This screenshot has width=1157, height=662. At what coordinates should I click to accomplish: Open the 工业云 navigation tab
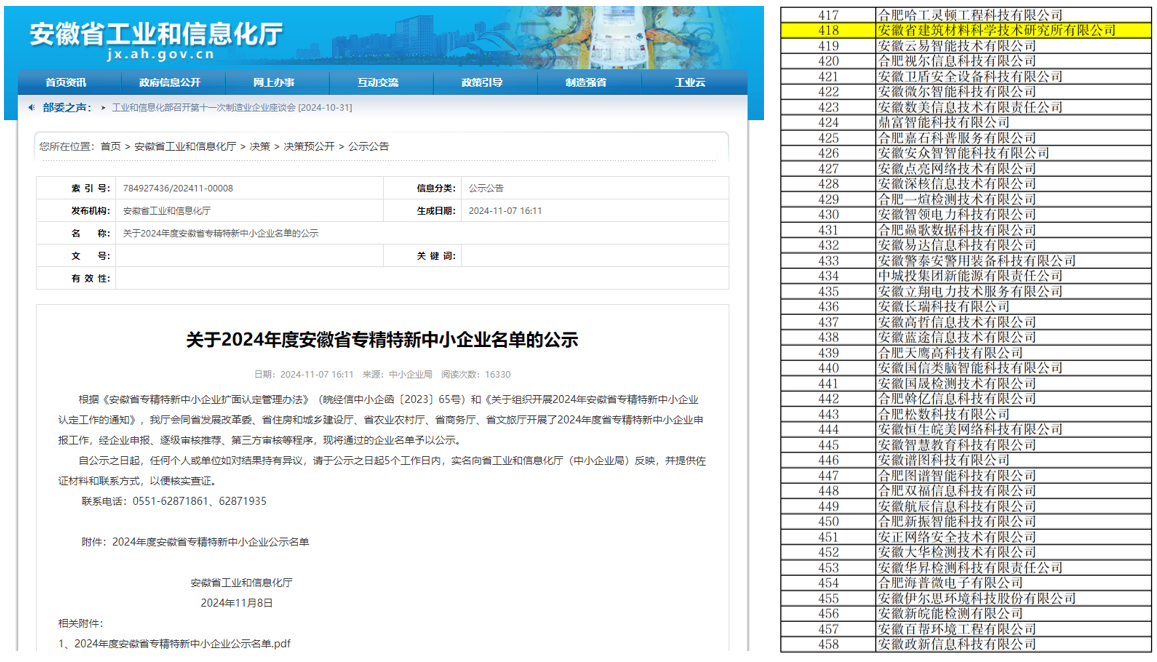(690, 83)
